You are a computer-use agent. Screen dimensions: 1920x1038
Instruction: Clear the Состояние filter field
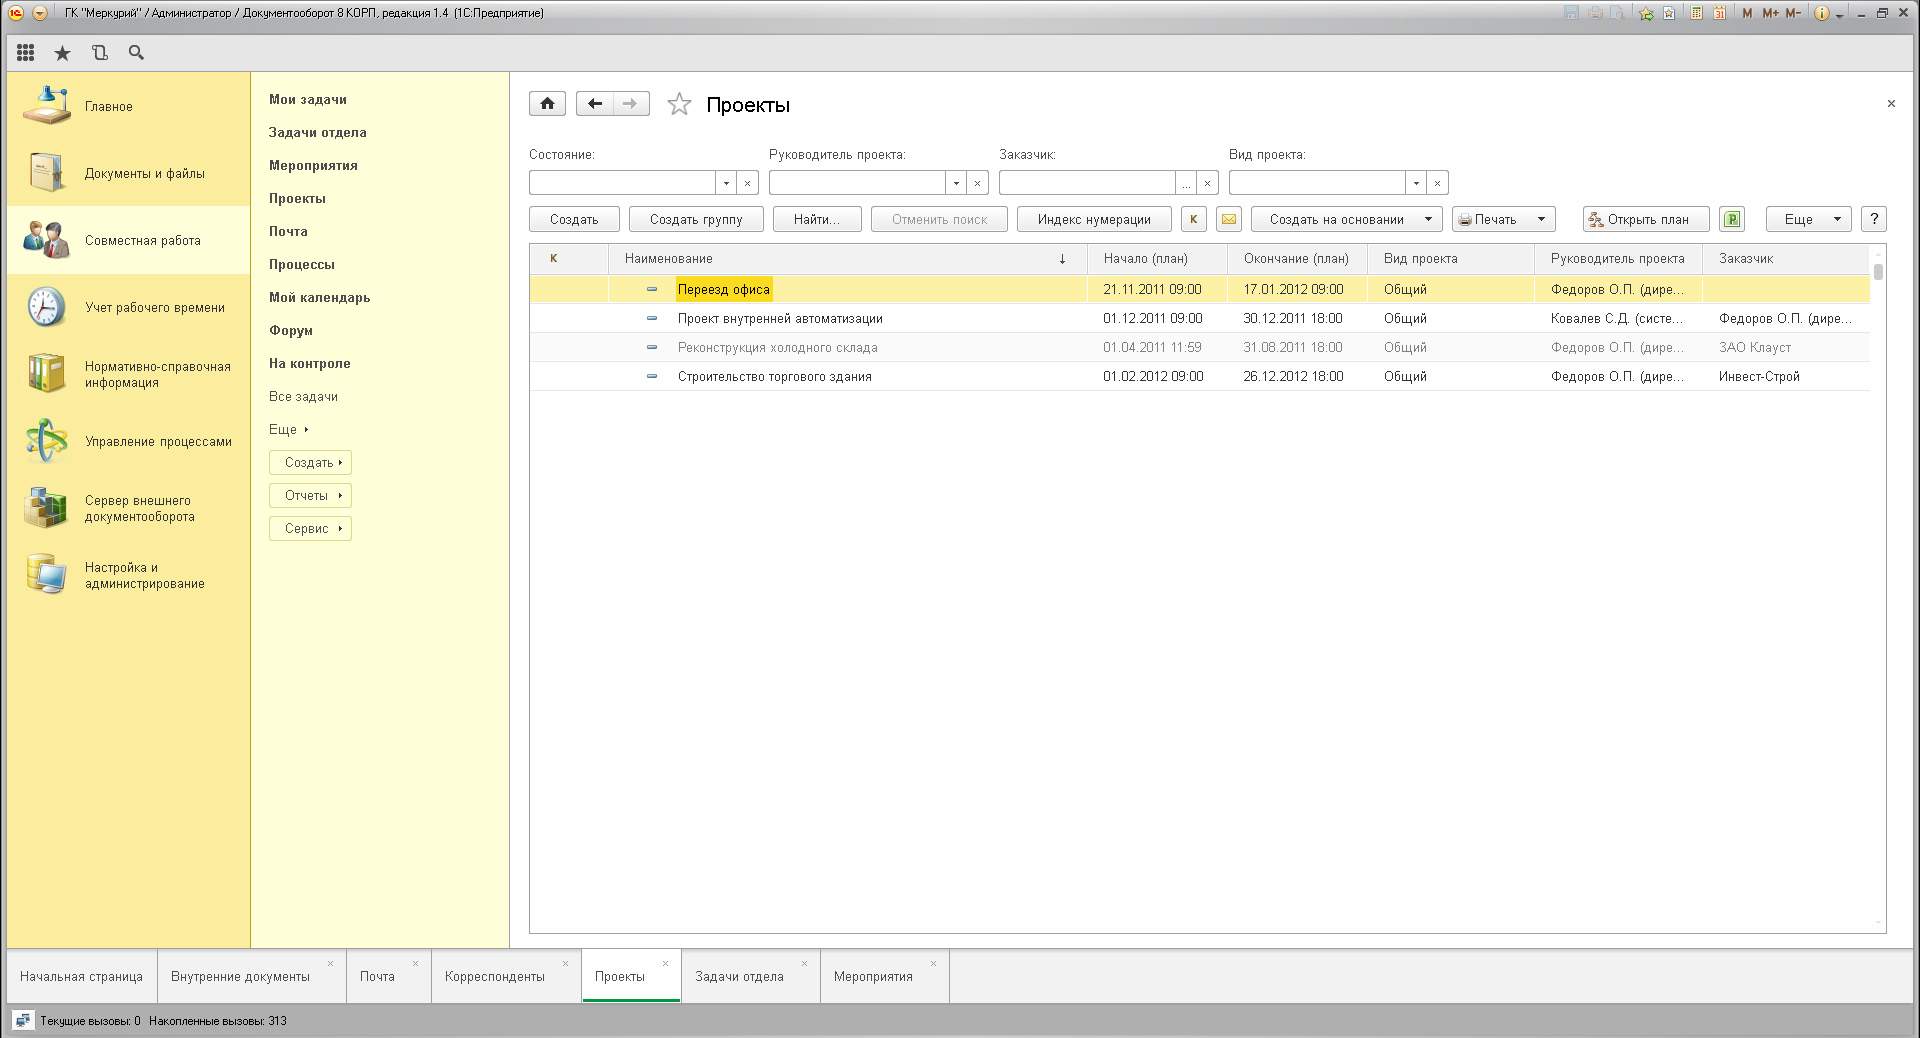coord(748,183)
